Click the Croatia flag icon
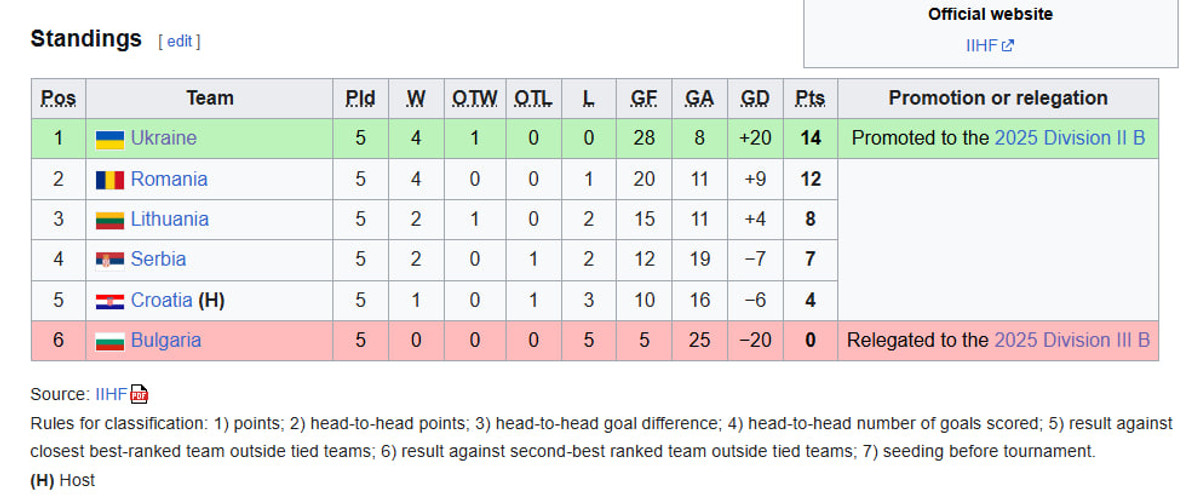Viewport: 1200px width, 499px height. tap(110, 301)
